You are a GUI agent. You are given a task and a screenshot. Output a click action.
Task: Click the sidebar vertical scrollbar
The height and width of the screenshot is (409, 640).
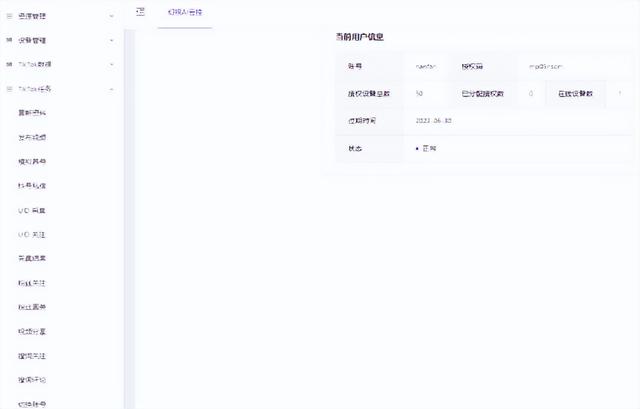tap(128, 200)
